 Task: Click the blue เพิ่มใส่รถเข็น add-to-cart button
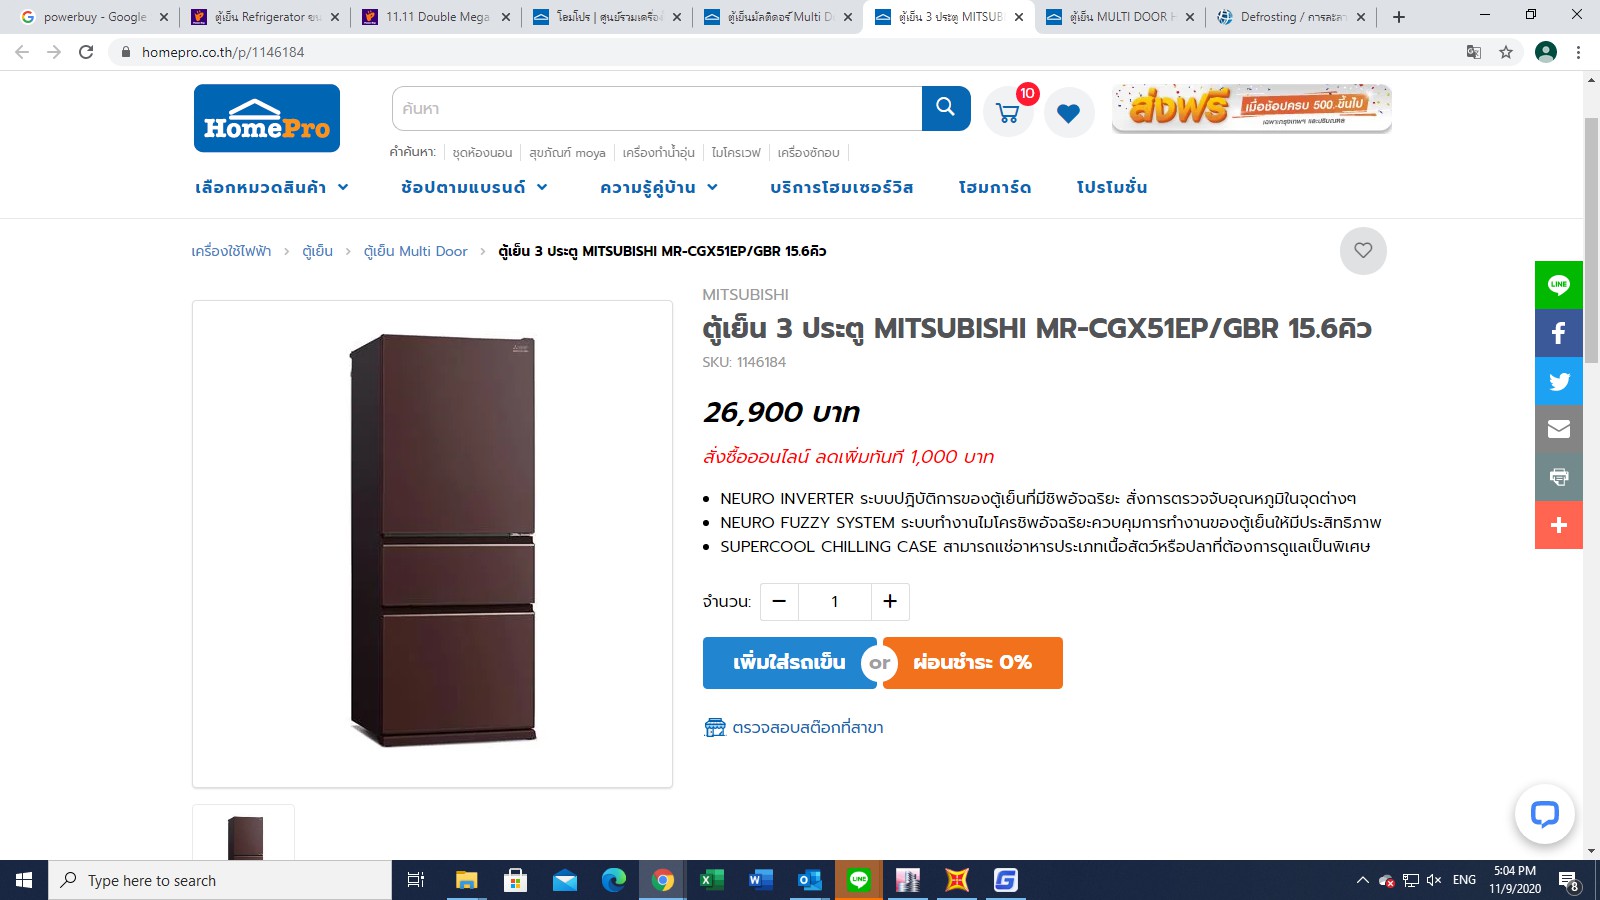click(x=789, y=663)
